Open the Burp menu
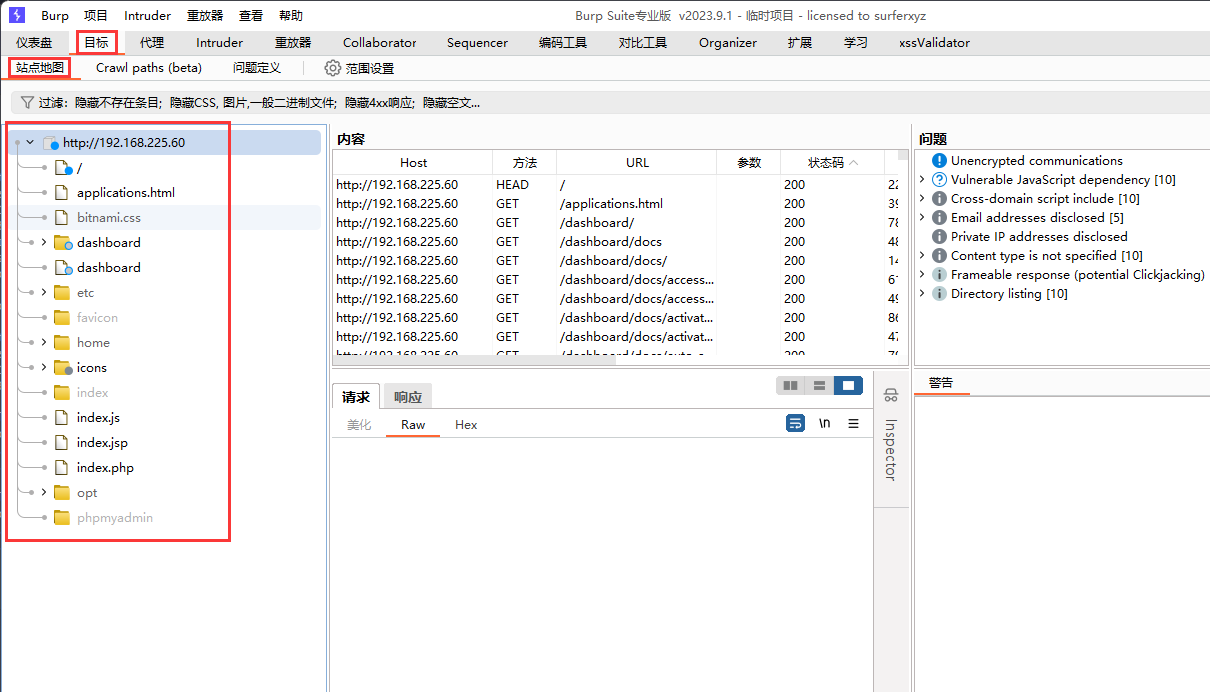The height and width of the screenshot is (692, 1210). [55, 16]
